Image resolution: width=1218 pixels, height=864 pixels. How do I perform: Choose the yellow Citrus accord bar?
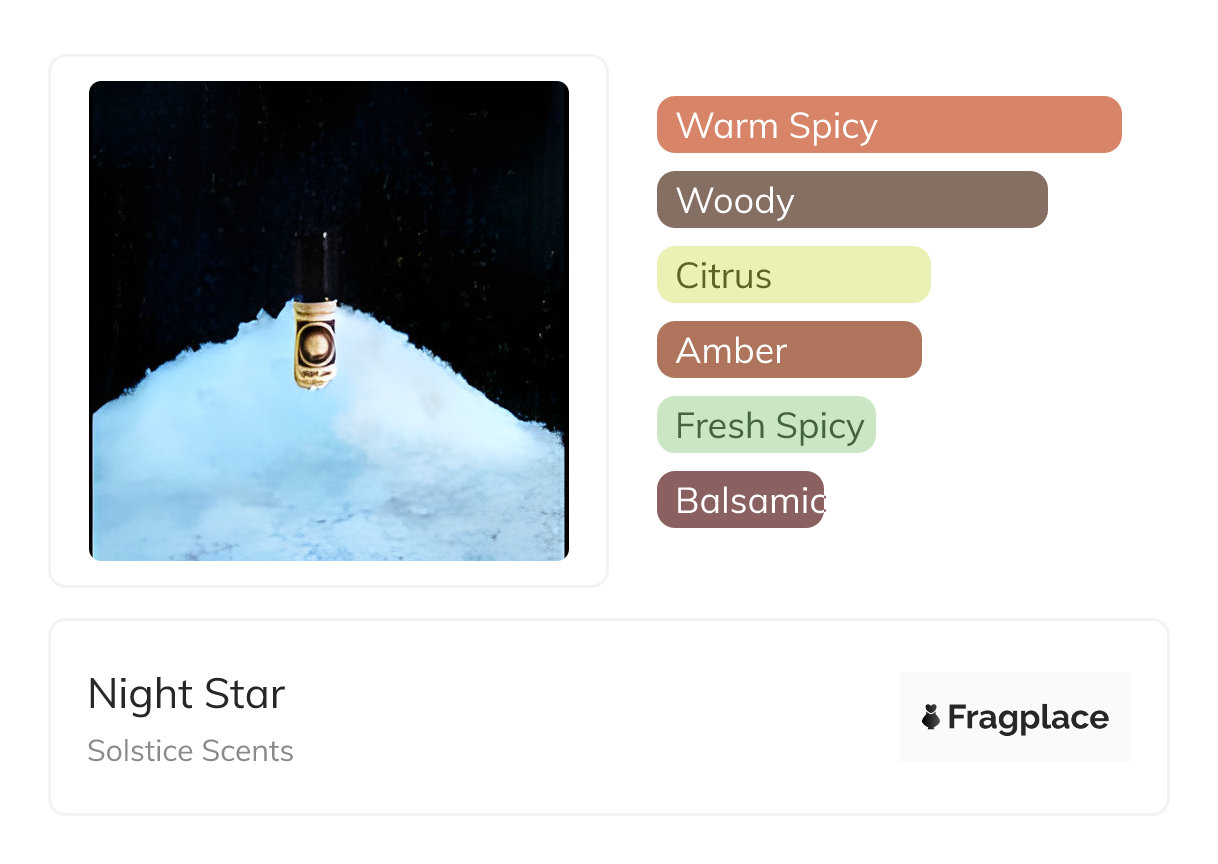pyautogui.click(x=794, y=275)
